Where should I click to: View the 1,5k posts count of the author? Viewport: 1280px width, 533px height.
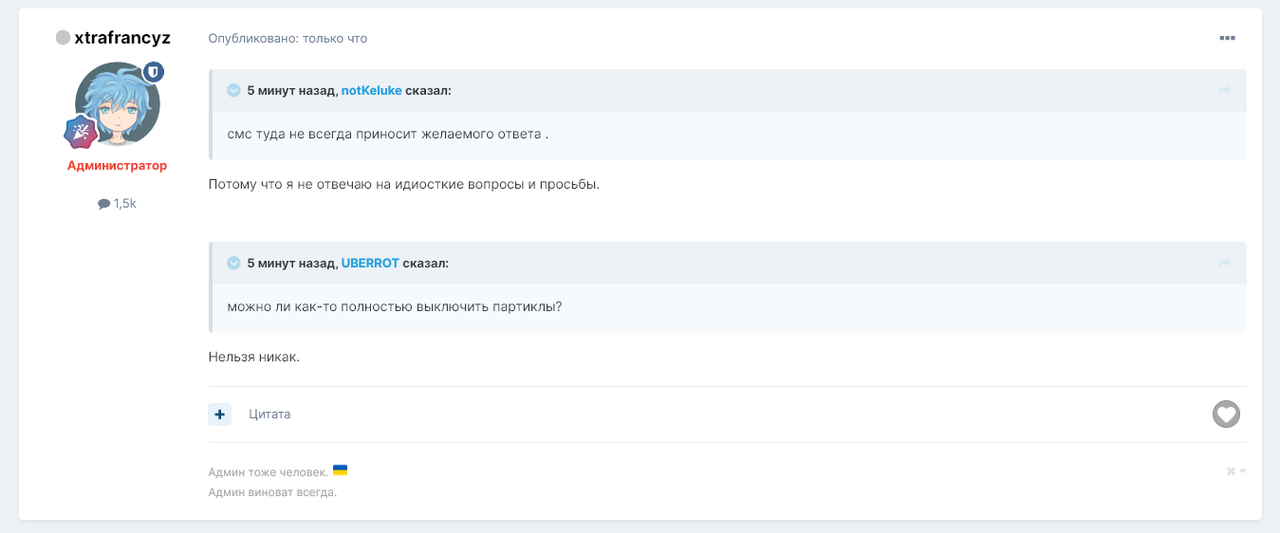[117, 203]
